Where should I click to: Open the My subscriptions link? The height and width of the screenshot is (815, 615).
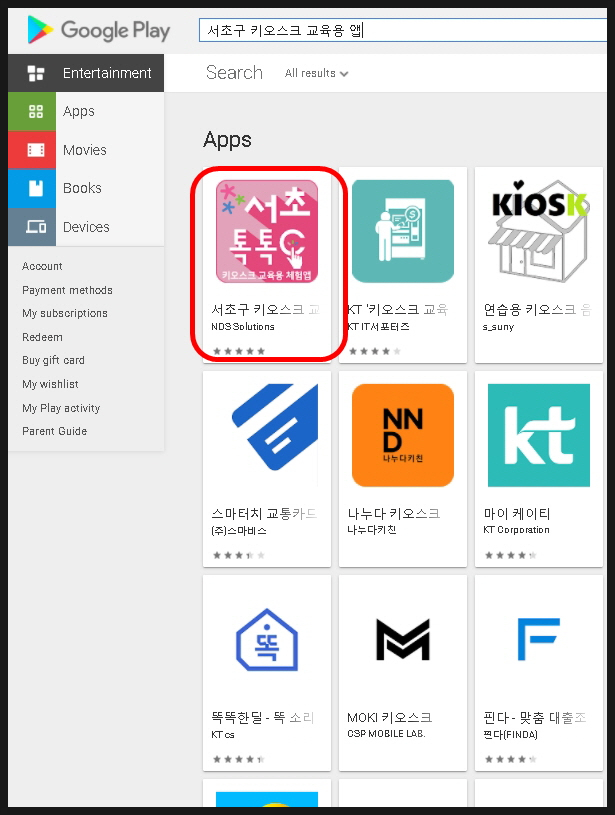65,313
